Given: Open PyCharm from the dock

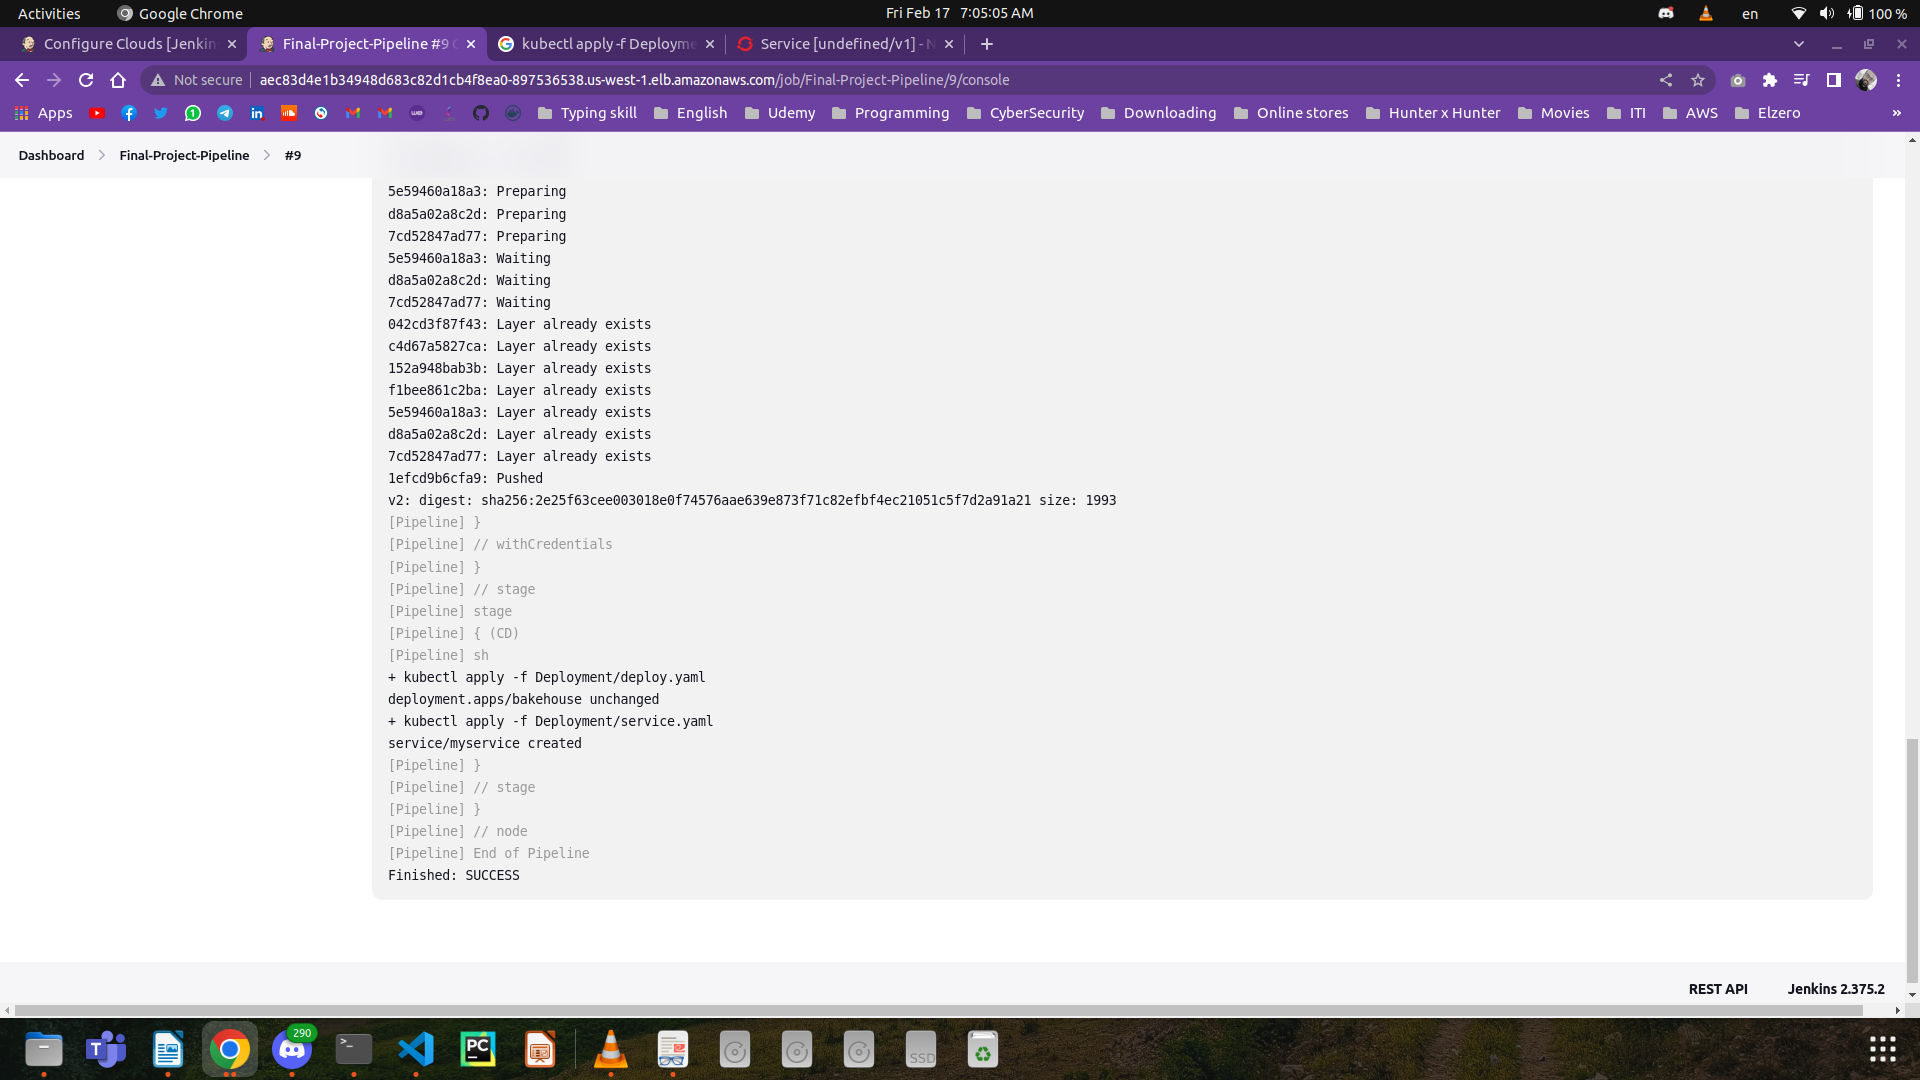Looking at the screenshot, I should [x=478, y=1049].
